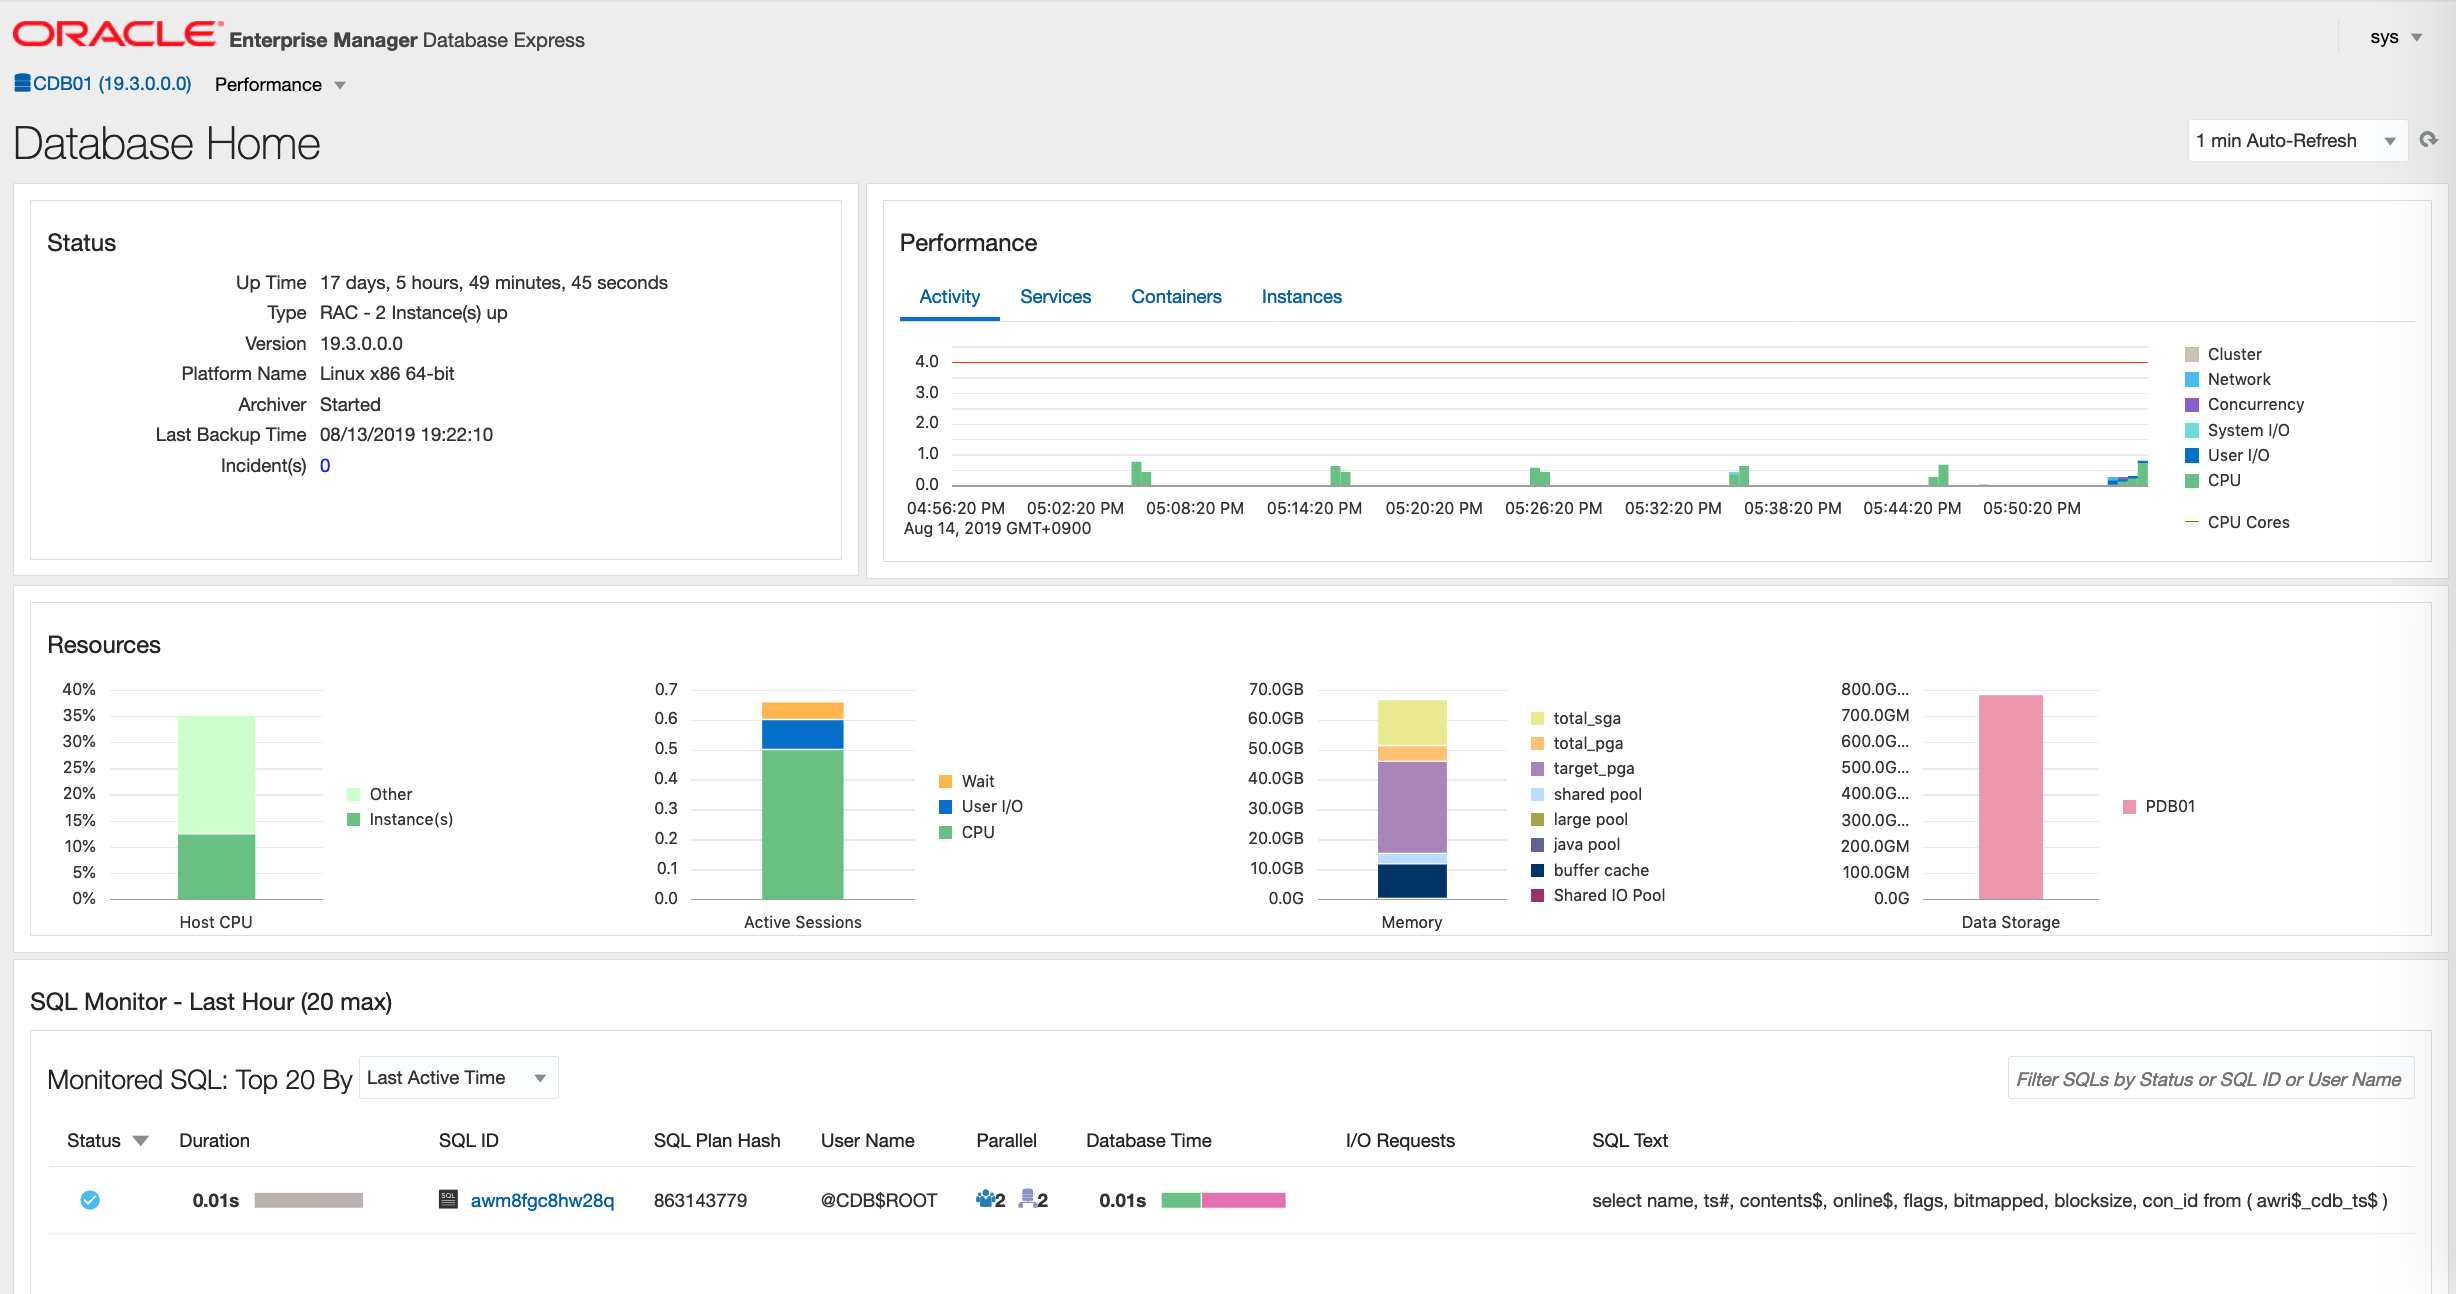Click the CPU legend in Performance chart
Image resolution: width=2456 pixels, height=1294 pixels.
pyautogui.click(x=2212, y=481)
